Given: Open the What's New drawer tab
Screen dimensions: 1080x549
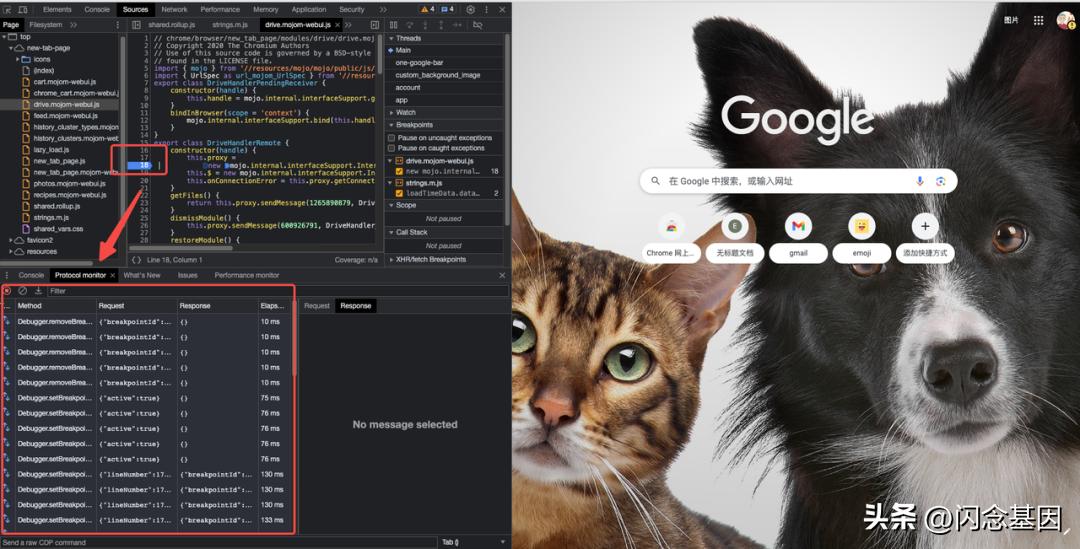Looking at the screenshot, I should 142,275.
